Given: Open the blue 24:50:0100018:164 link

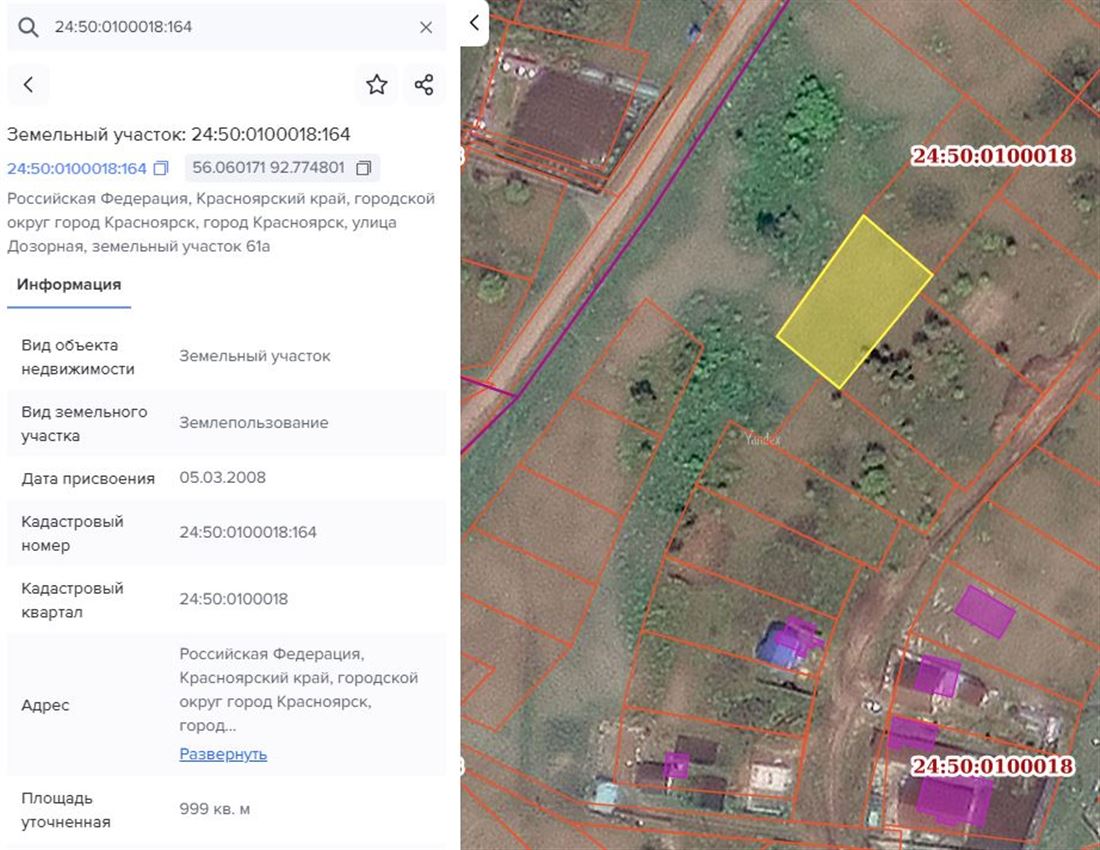Looking at the screenshot, I should tap(77, 168).
